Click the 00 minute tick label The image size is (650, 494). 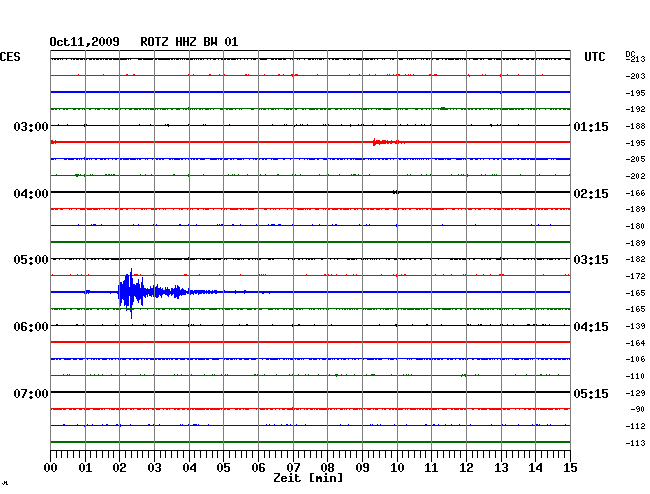(x=51, y=468)
